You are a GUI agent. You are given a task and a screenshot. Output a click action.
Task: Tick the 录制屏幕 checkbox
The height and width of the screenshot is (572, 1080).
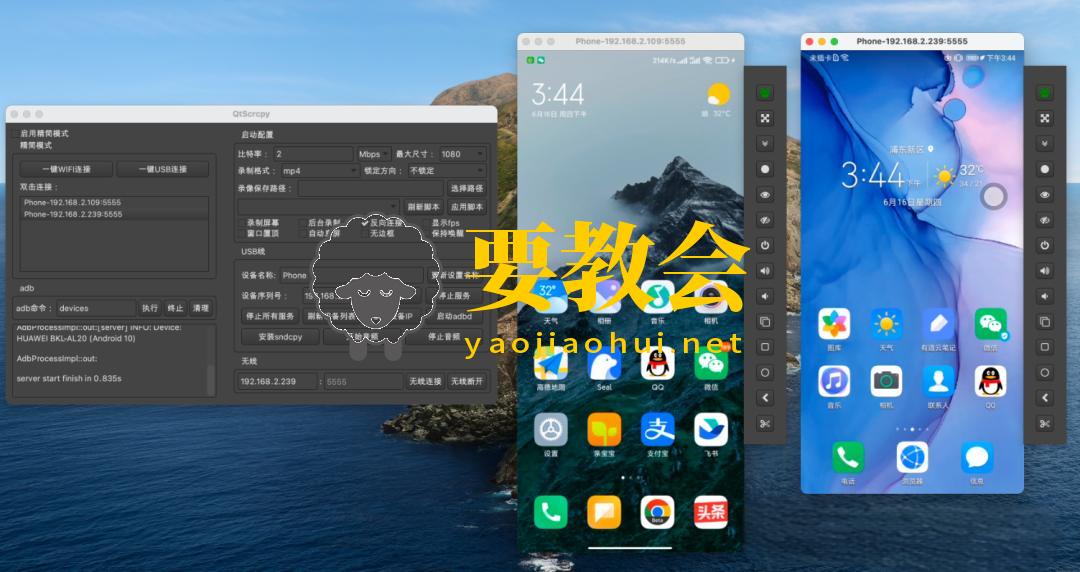(x=242, y=223)
